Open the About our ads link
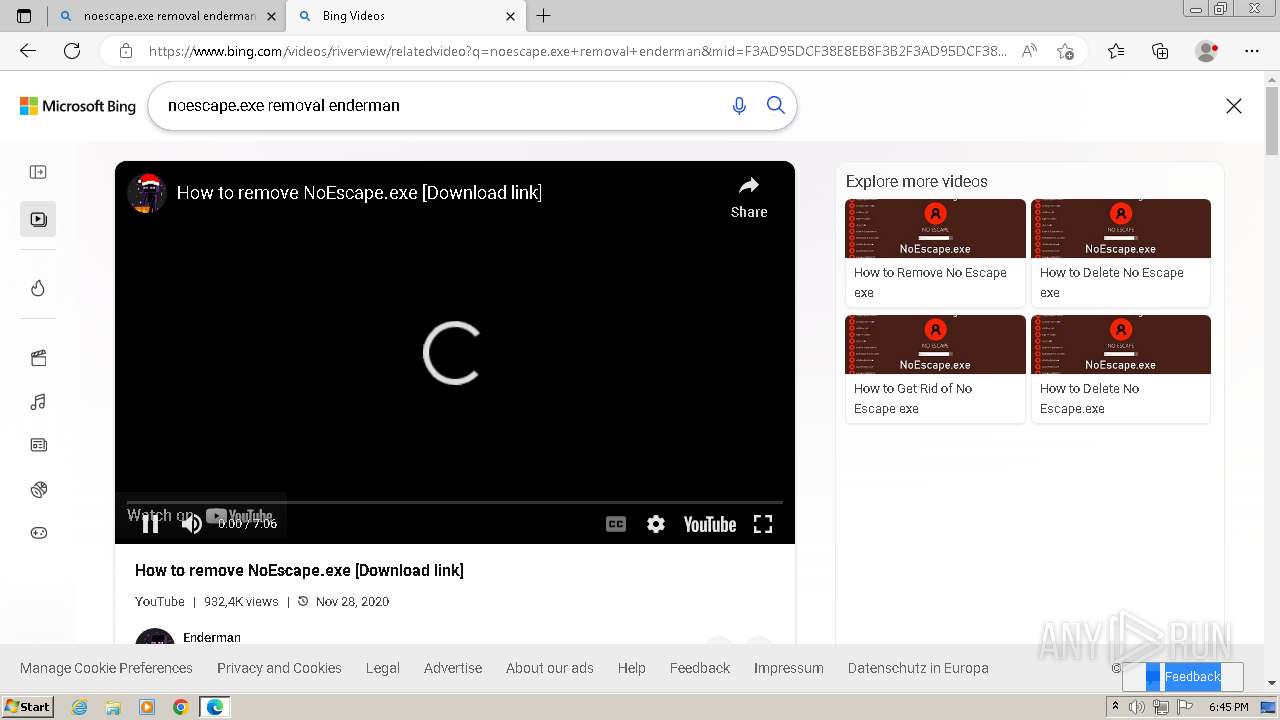This screenshot has width=1280, height=720. pyautogui.click(x=550, y=668)
